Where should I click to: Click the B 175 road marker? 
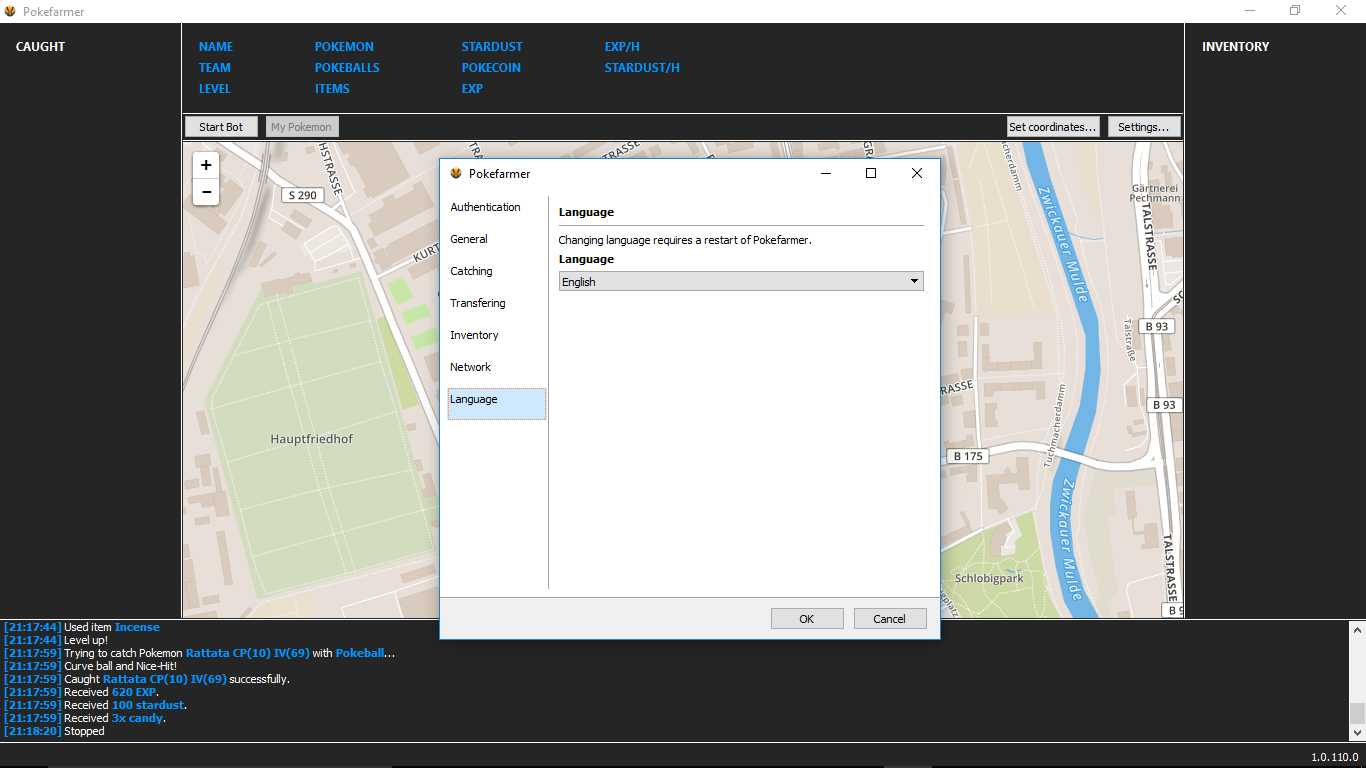coord(968,456)
